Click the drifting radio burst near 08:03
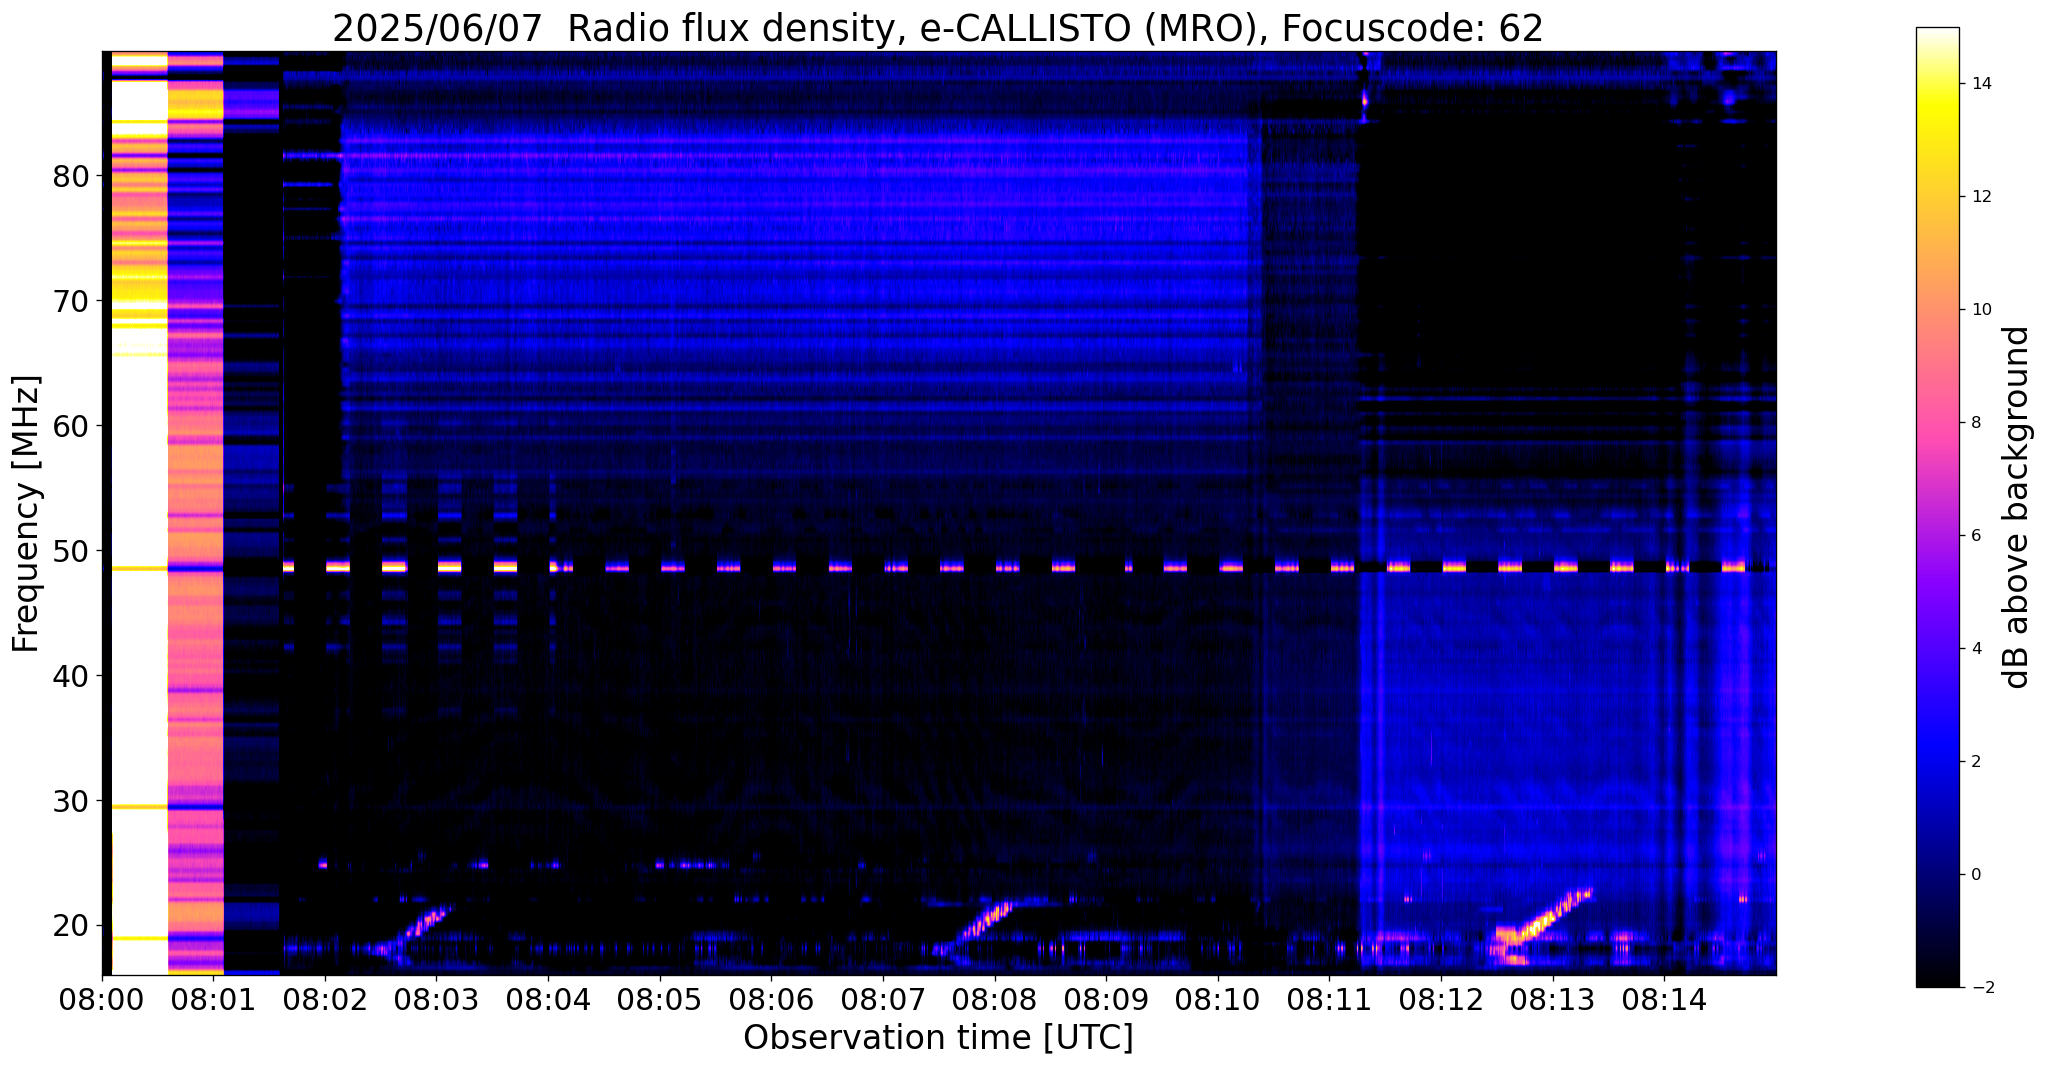 422,922
